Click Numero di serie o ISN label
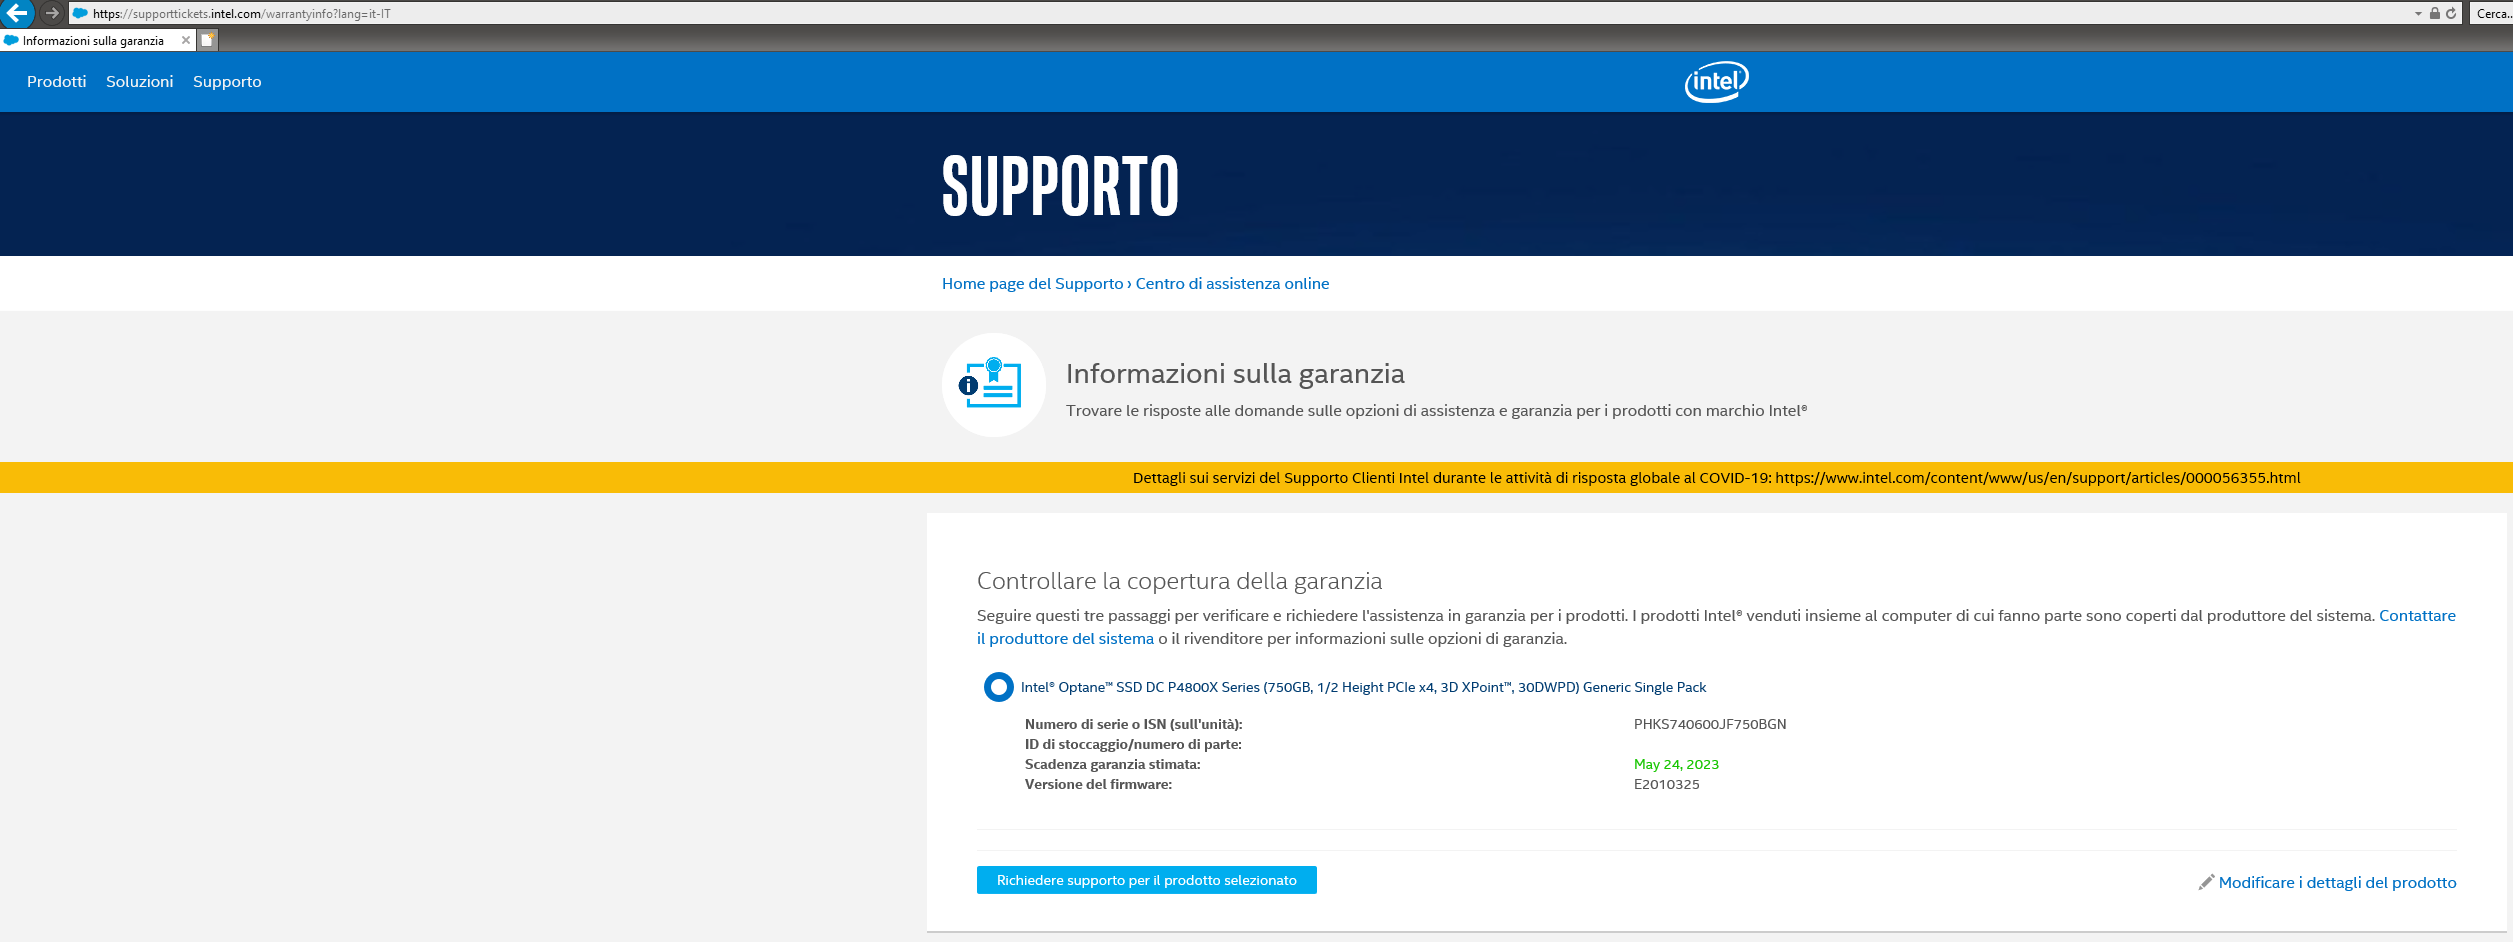2513x942 pixels. point(1134,724)
